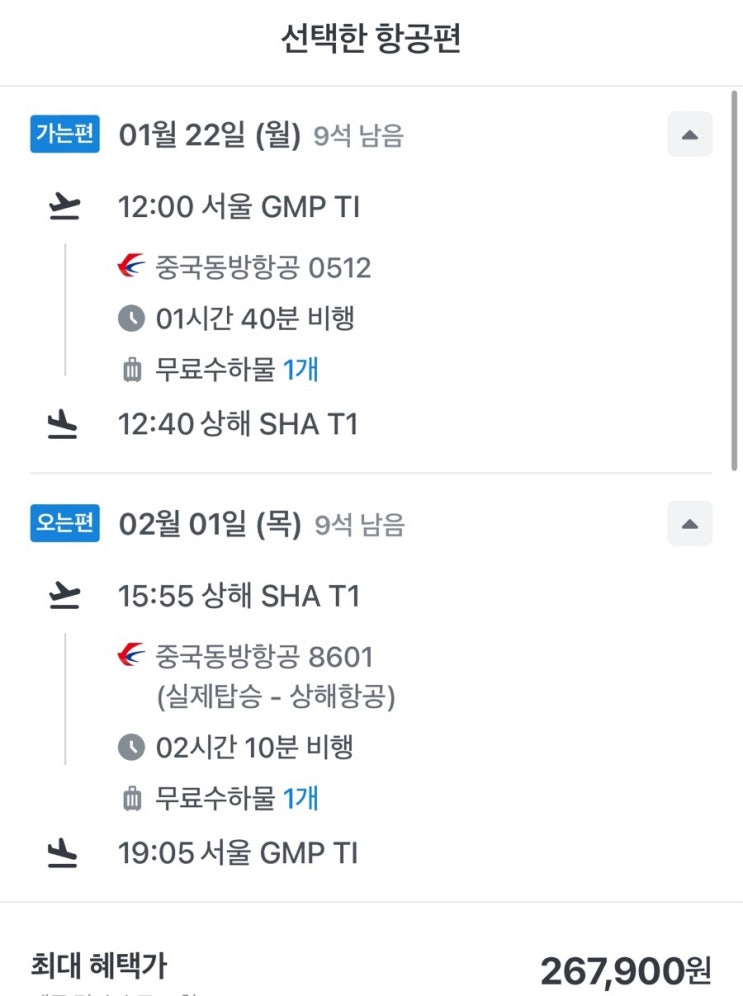743x996 pixels.
Task: Click the 최대 혜택가 label
Action: click(x=98, y=965)
